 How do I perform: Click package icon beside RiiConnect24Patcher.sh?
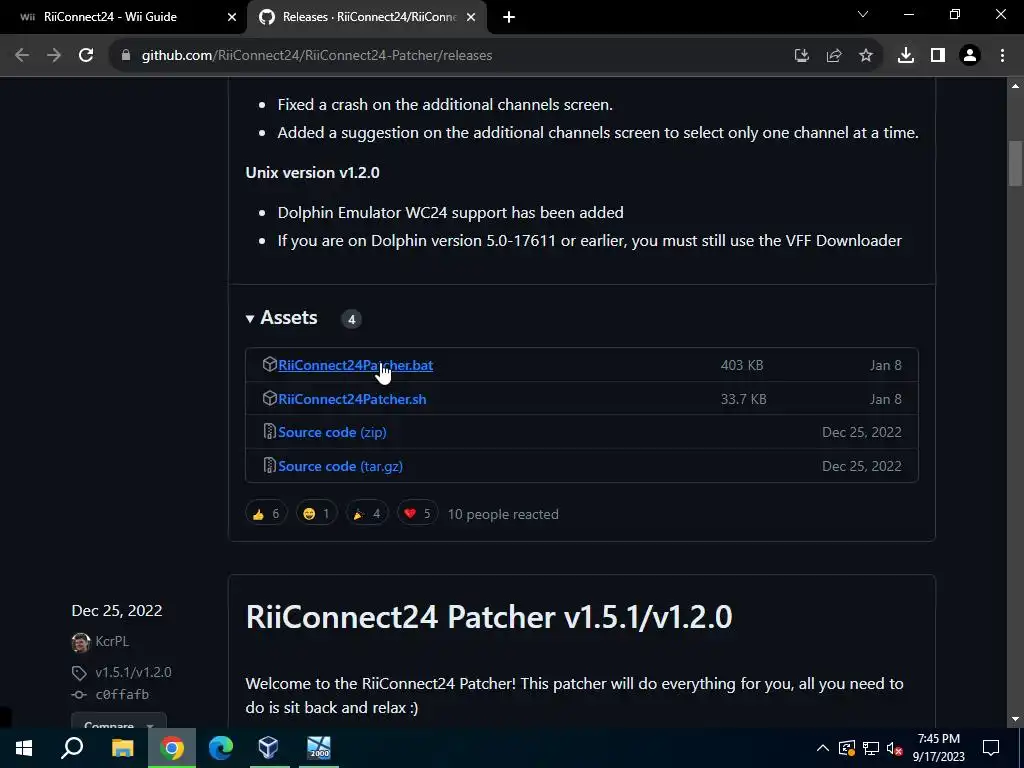(x=270, y=398)
